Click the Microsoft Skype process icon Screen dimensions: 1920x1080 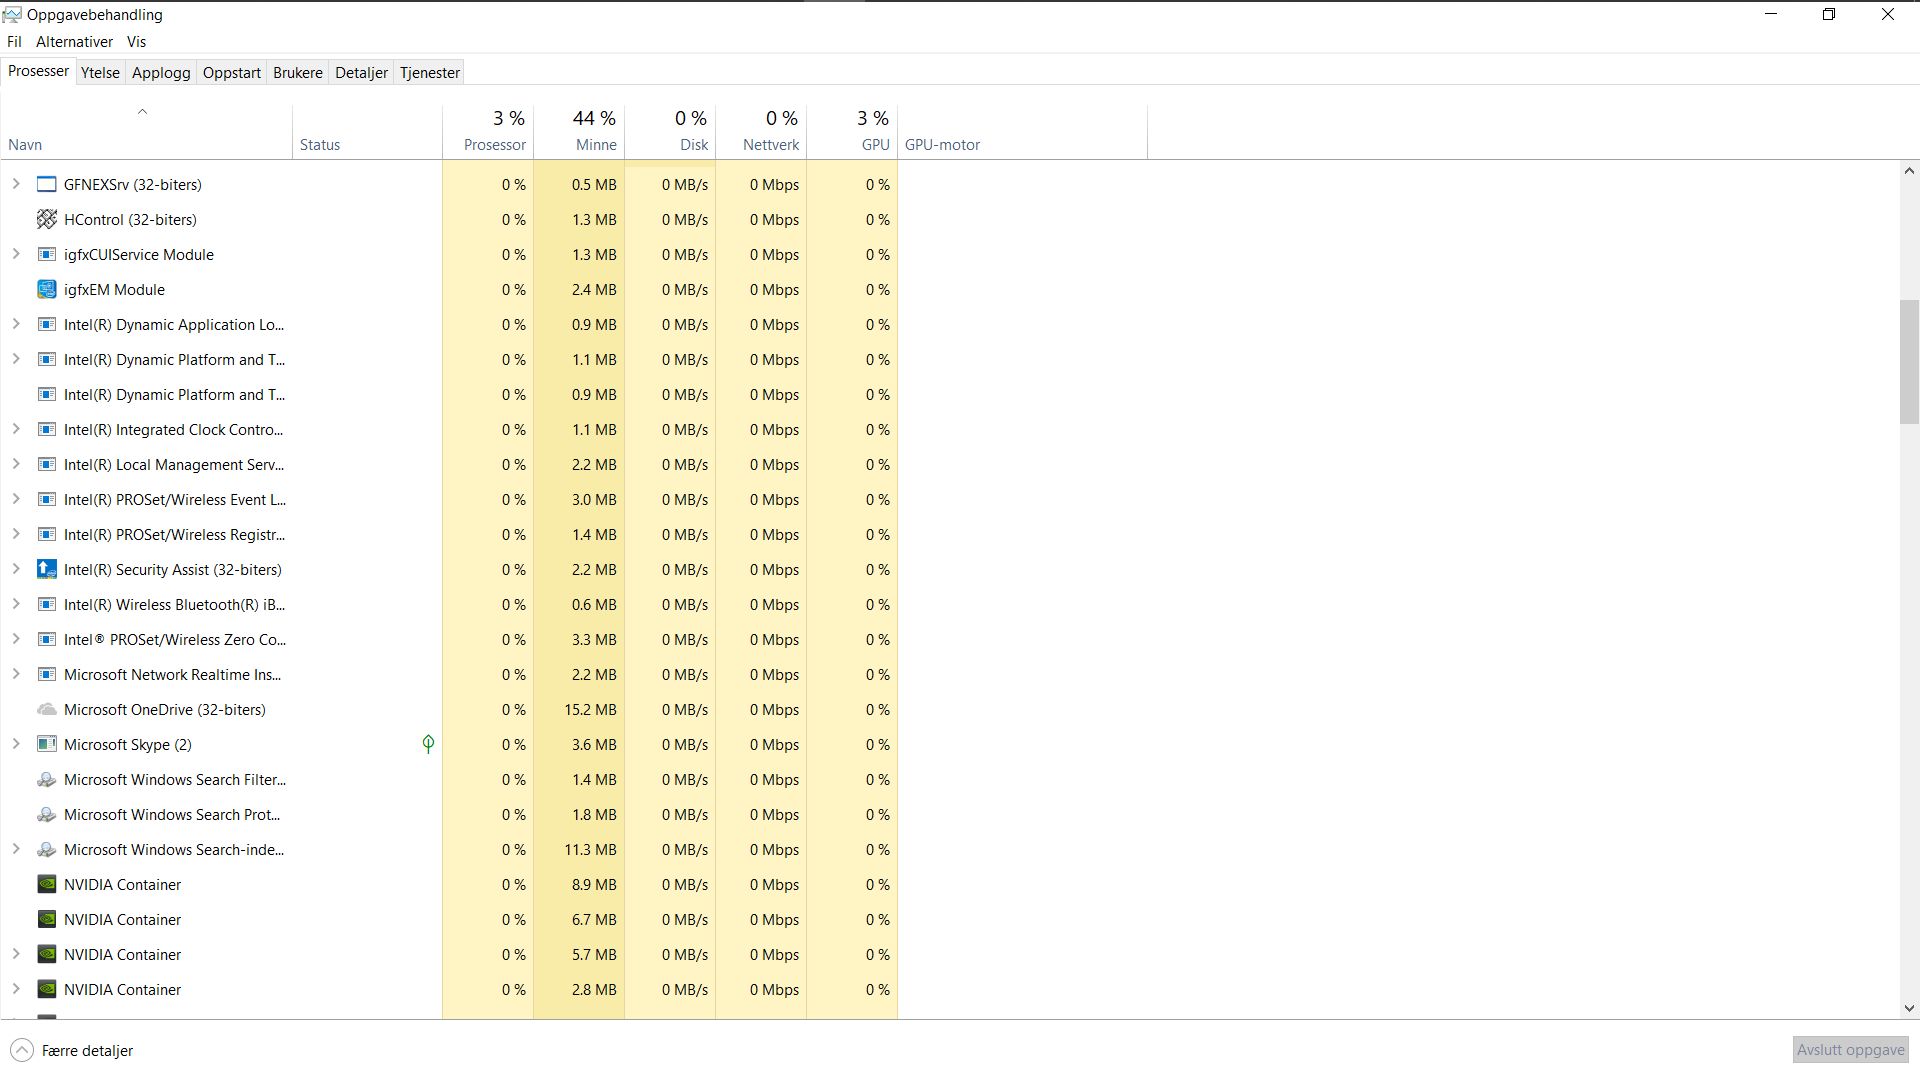(46, 744)
